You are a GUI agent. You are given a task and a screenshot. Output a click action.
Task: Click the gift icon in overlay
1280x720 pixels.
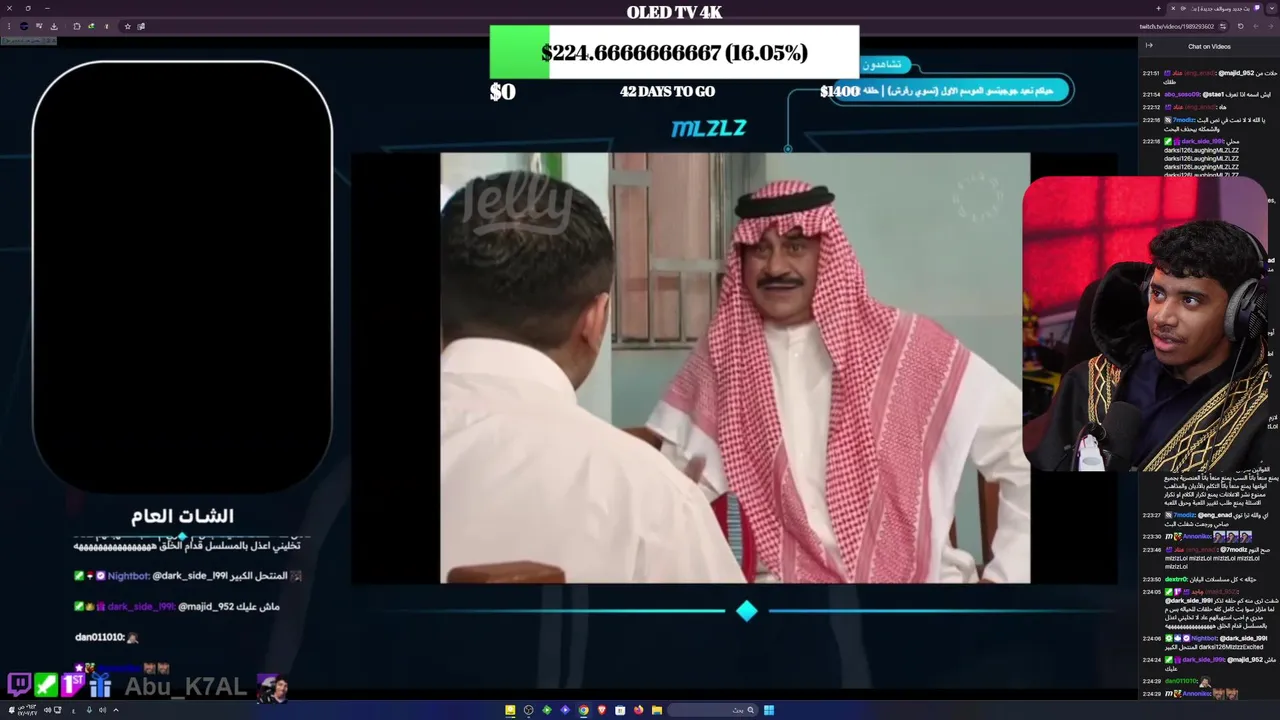100,685
